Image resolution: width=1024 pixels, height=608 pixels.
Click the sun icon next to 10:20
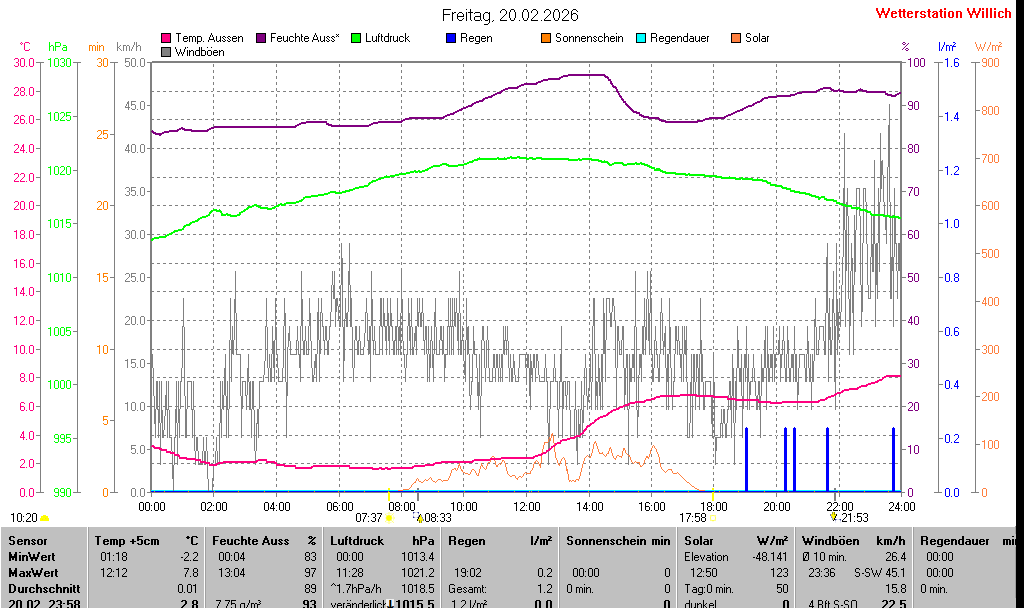point(45,518)
